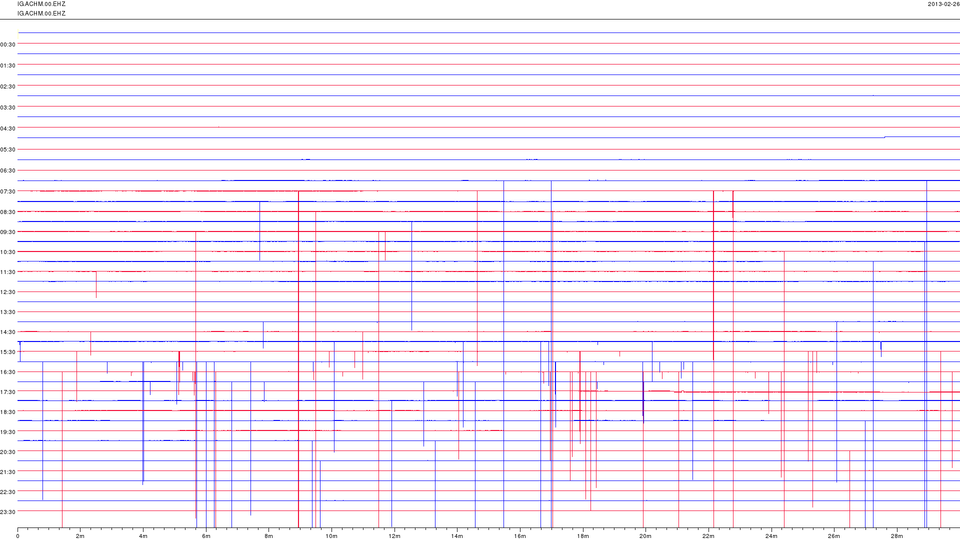Select the 24m tick label on time axis
This screenshot has width=960, height=540.
click(x=770, y=536)
